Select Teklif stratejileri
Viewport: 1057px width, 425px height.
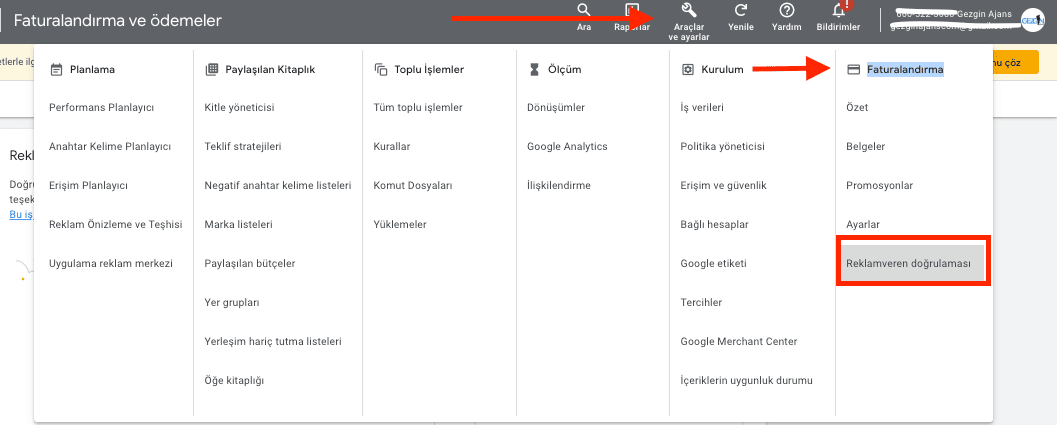tap(243, 146)
